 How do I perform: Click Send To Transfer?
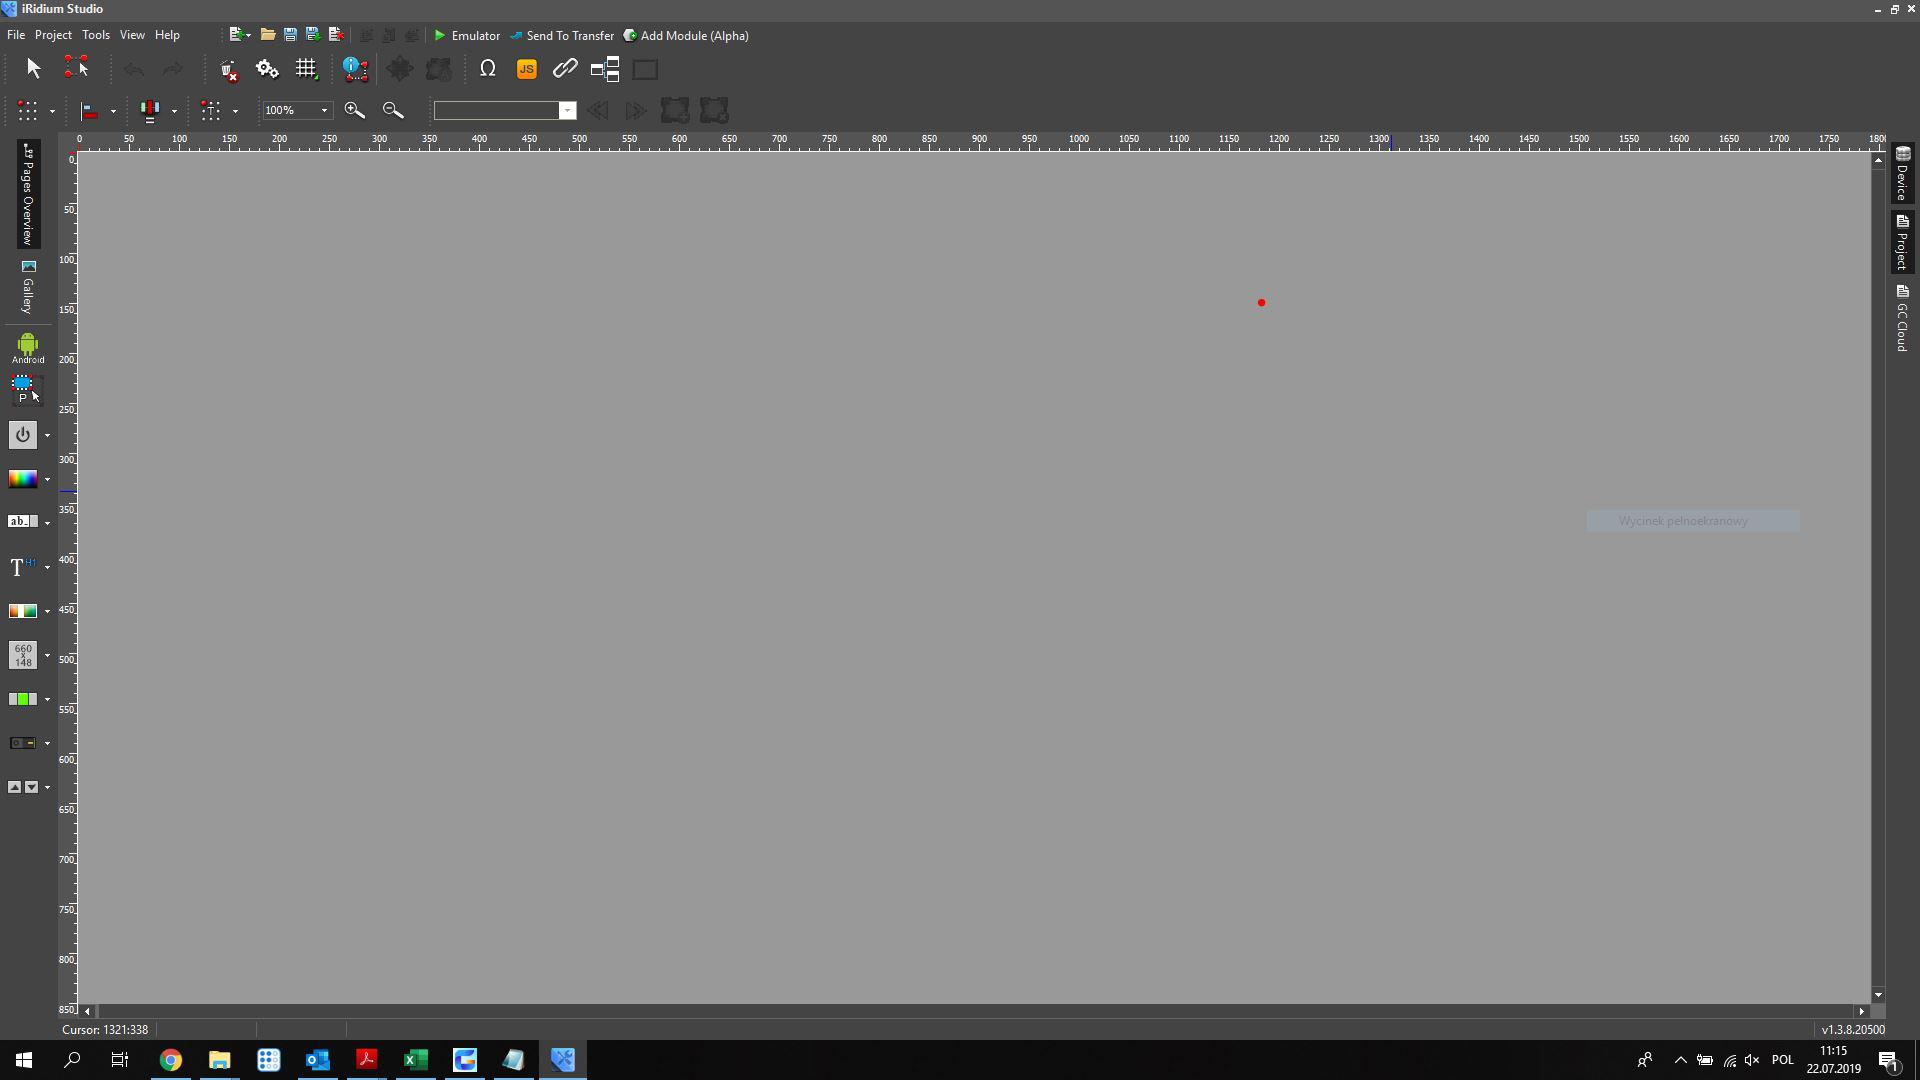[562, 35]
